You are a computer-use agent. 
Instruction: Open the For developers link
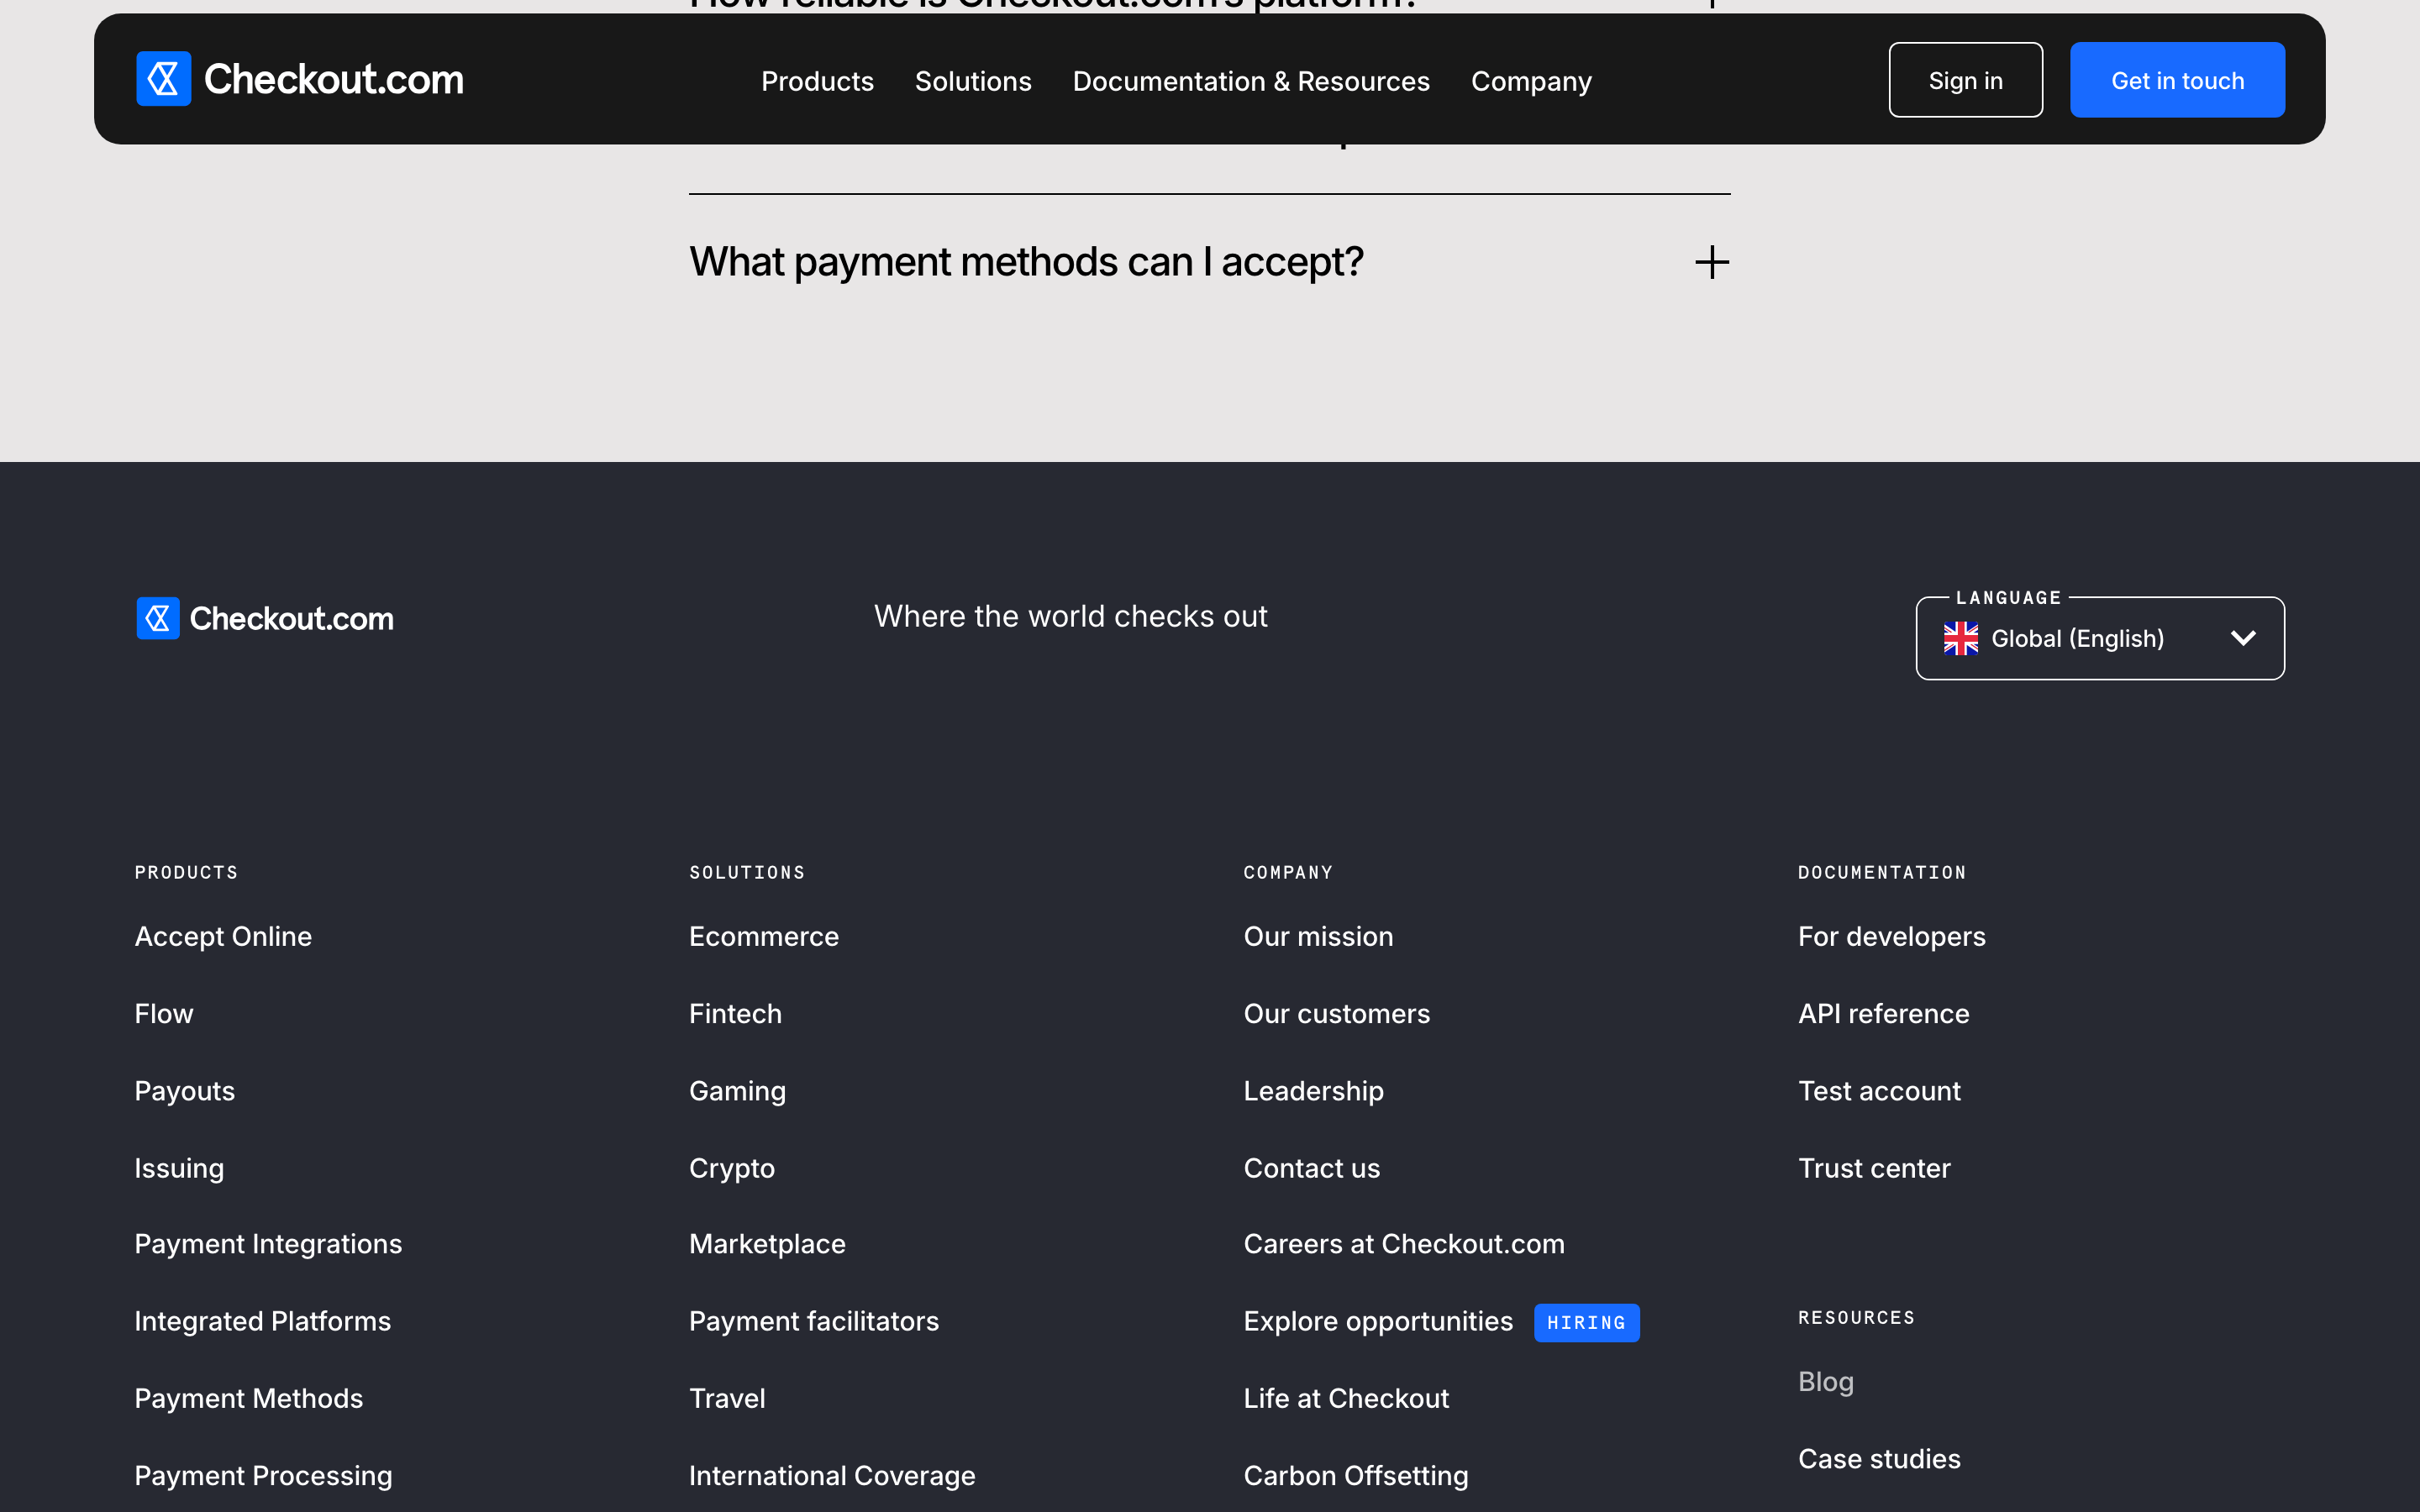(x=1891, y=936)
